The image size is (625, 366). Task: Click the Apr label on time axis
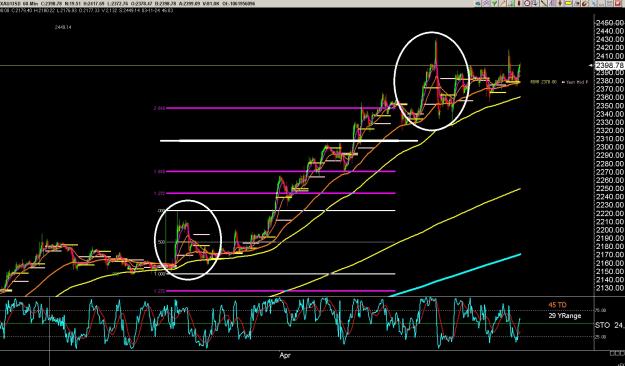[x=285, y=355]
